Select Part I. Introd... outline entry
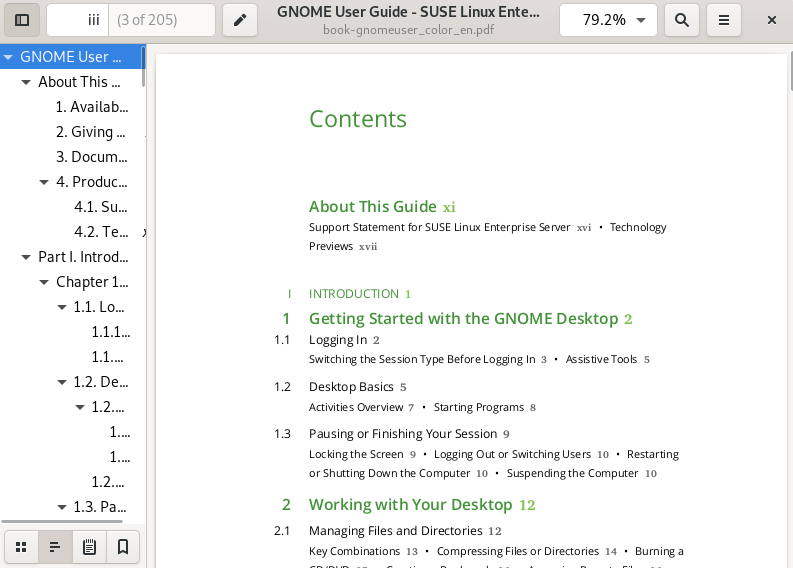The height and width of the screenshot is (568, 793). (83, 257)
